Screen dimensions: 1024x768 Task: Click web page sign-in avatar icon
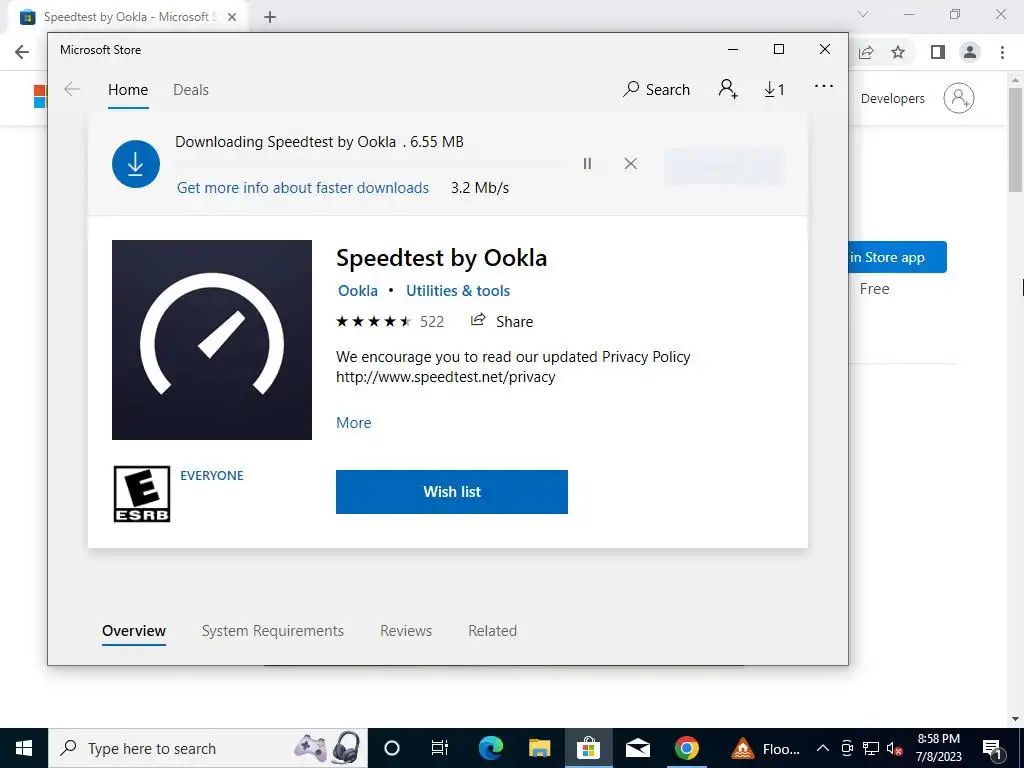[959, 98]
